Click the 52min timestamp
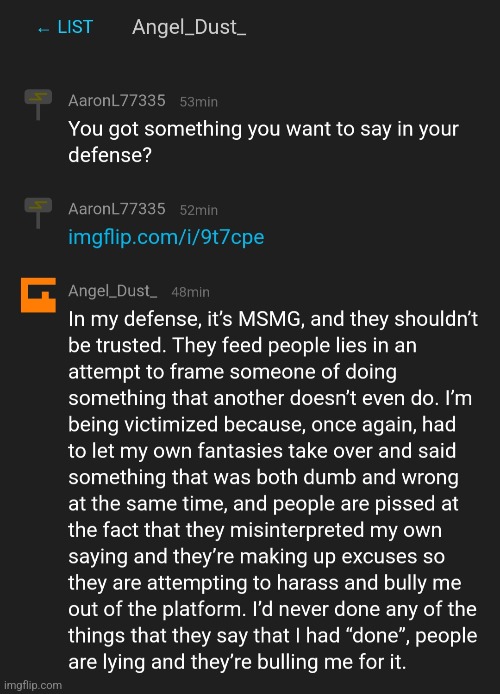This screenshot has width=500, height=694. [199, 210]
